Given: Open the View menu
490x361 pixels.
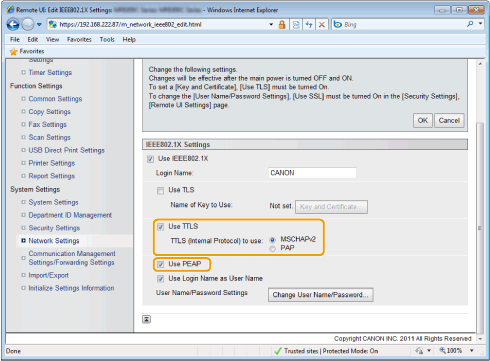Looking at the screenshot, I should (x=52, y=39).
